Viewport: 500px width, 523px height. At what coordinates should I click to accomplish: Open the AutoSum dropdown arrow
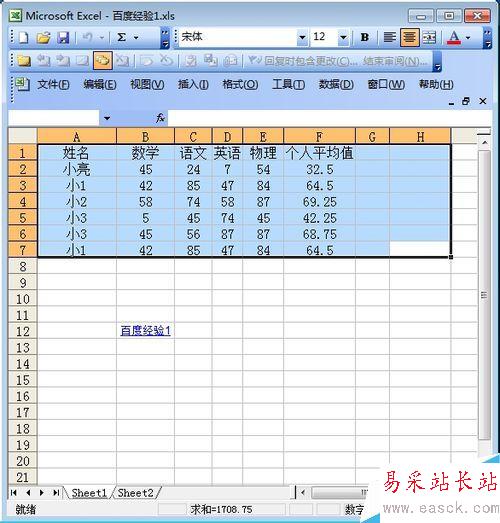pyautogui.click(x=136, y=38)
